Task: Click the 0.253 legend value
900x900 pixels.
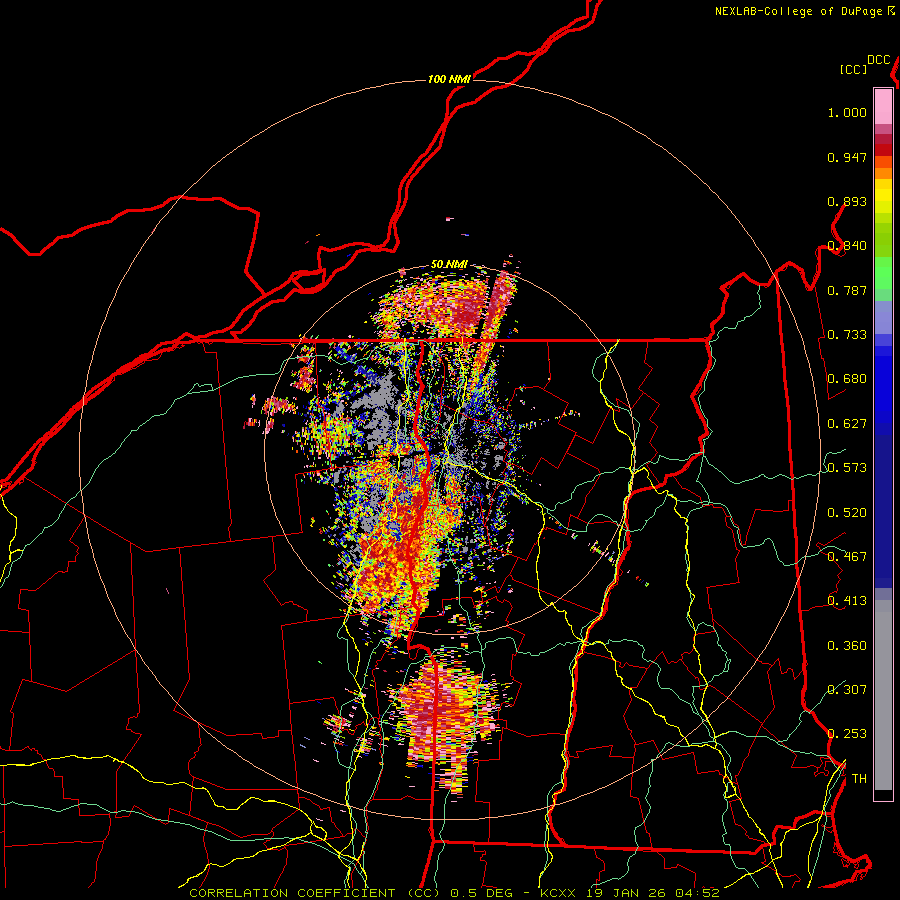Action: 847,734
